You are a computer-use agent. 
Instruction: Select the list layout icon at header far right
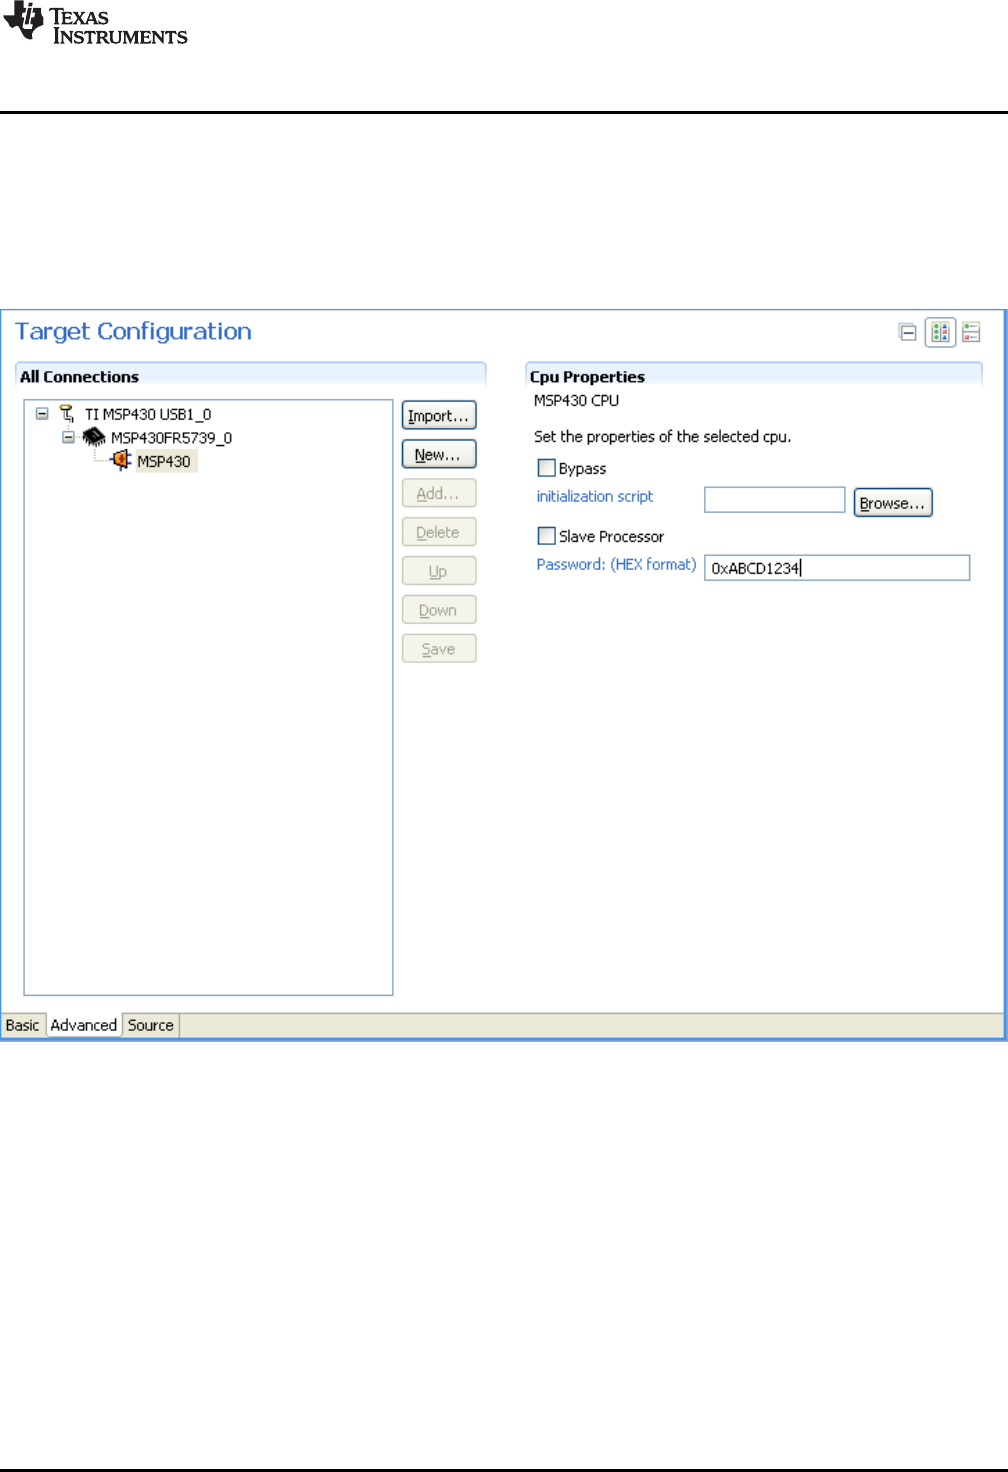click(x=972, y=332)
